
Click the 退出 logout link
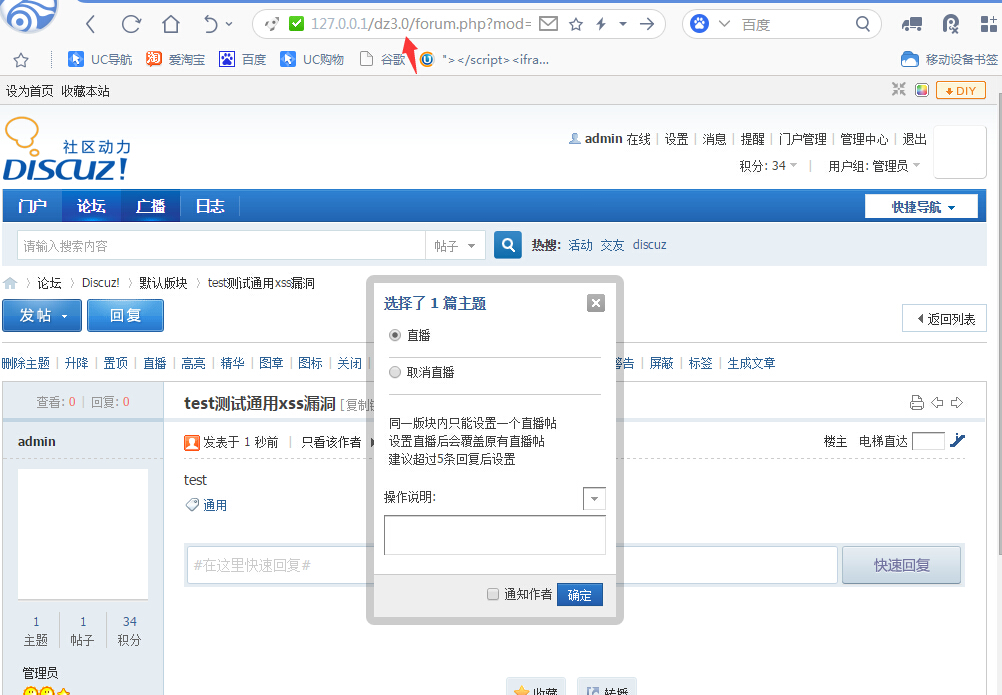(914, 139)
